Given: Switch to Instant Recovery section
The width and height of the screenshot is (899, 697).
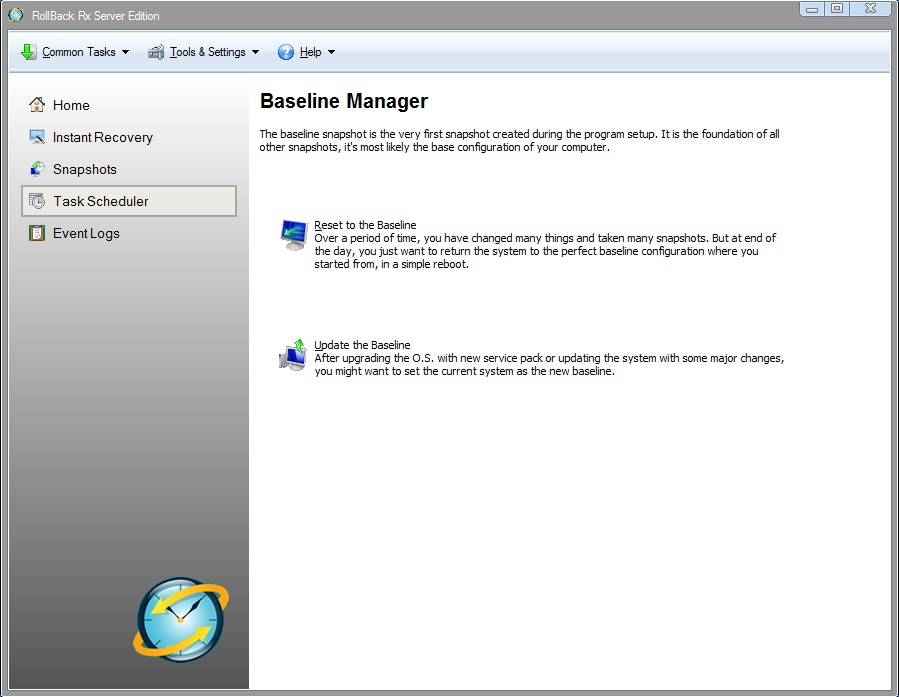Looking at the screenshot, I should coord(103,138).
